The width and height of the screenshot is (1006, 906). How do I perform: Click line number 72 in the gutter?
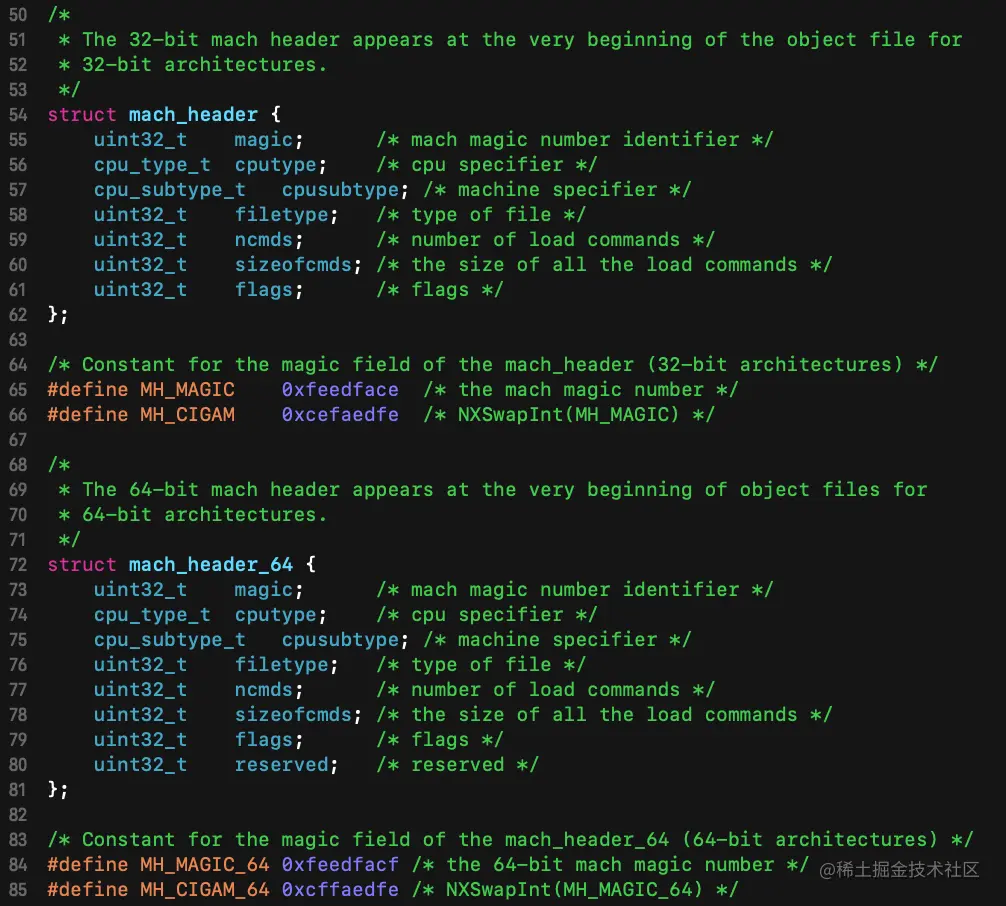tap(18, 565)
